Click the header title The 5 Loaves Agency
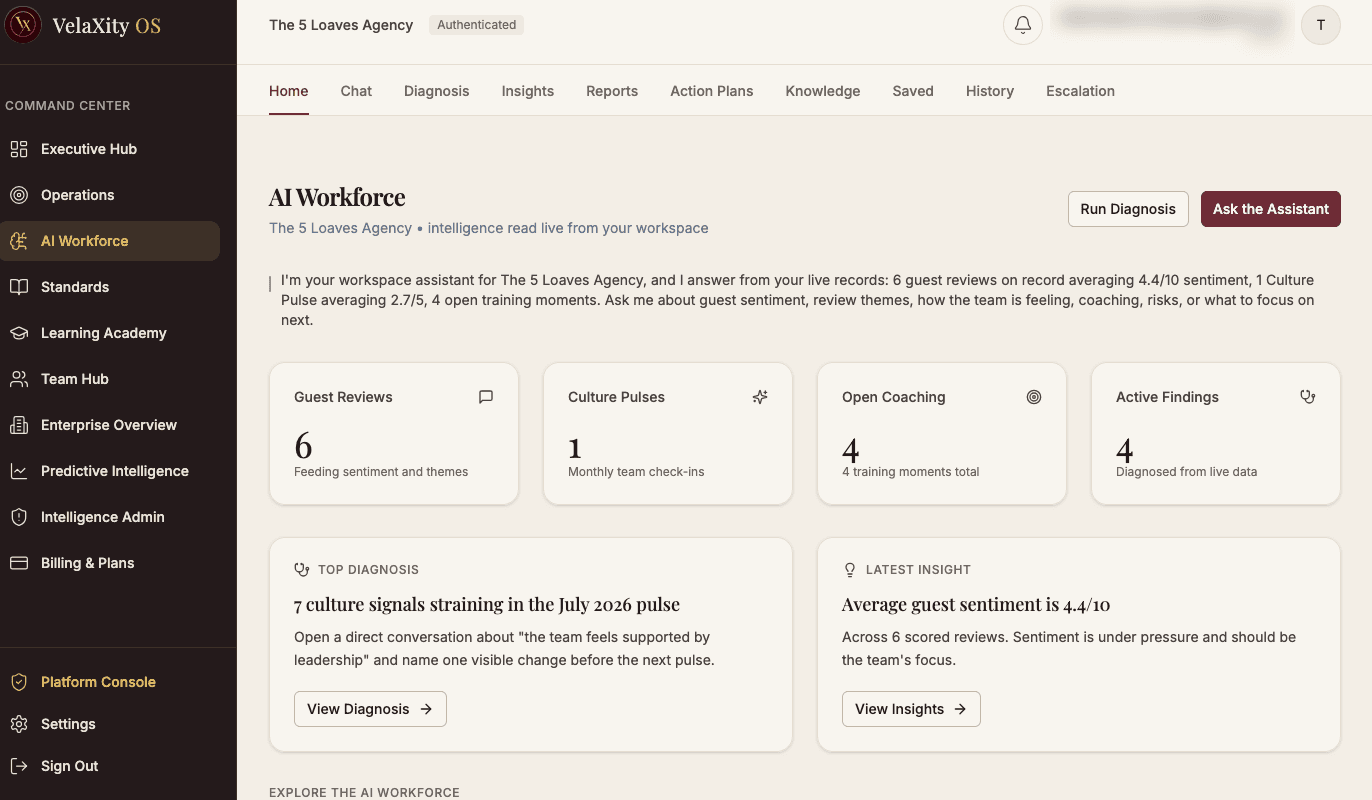 [x=341, y=25]
